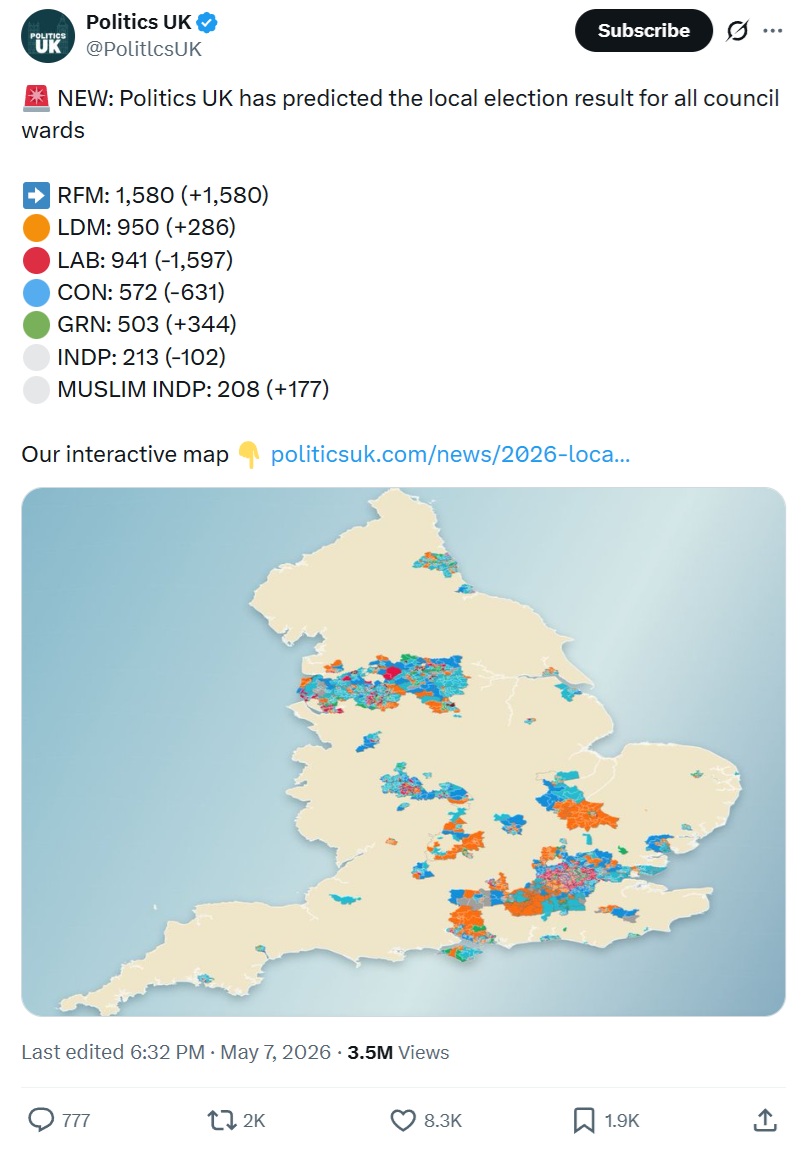Screen dimensions: 807x1149
Task: Reply using the comment bubble icon
Action: [41, 1120]
